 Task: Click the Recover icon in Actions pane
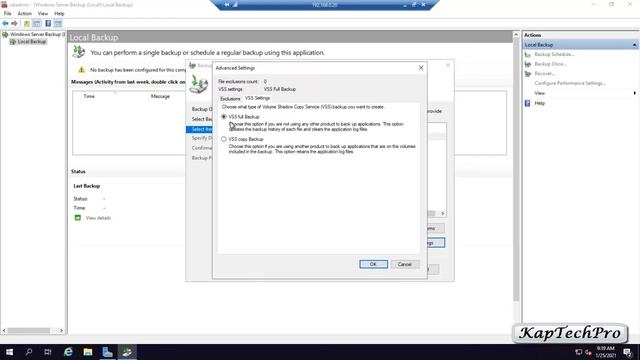click(x=528, y=74)
